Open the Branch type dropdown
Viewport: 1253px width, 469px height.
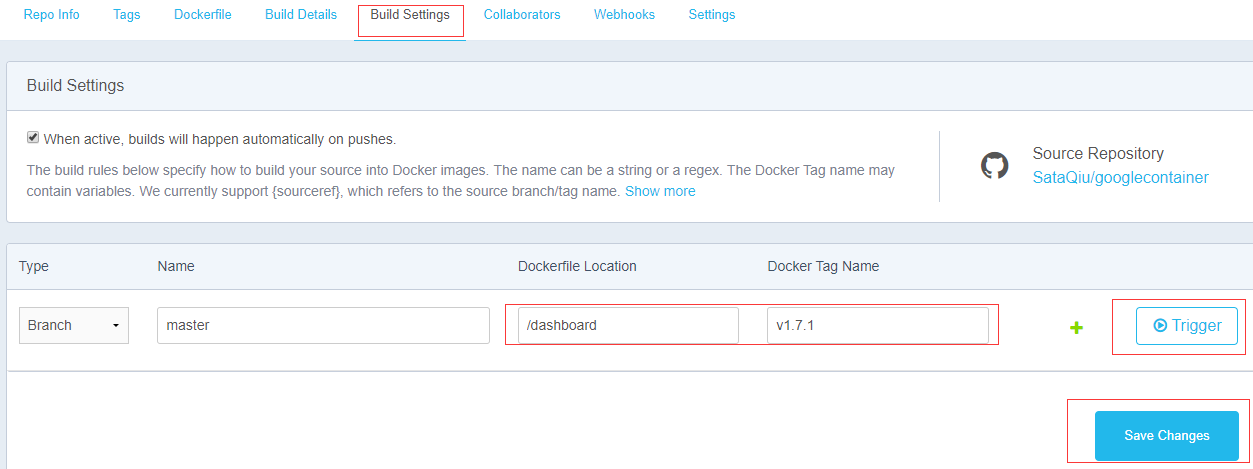pyautogui.click(x=74, y=325)
